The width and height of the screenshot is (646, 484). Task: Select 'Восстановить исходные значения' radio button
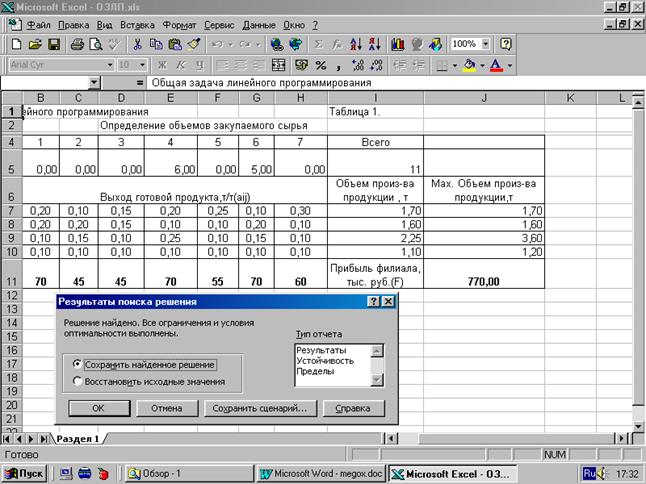click(77, 381)
